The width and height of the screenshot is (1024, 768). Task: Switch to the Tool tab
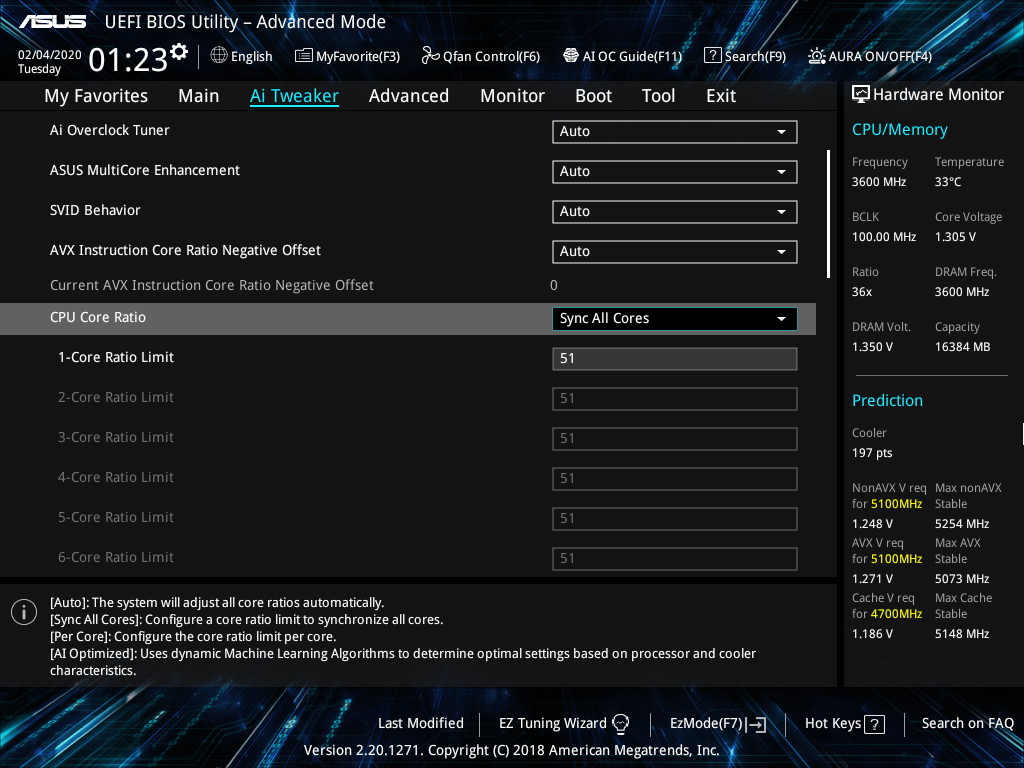(x=658, y=96)
